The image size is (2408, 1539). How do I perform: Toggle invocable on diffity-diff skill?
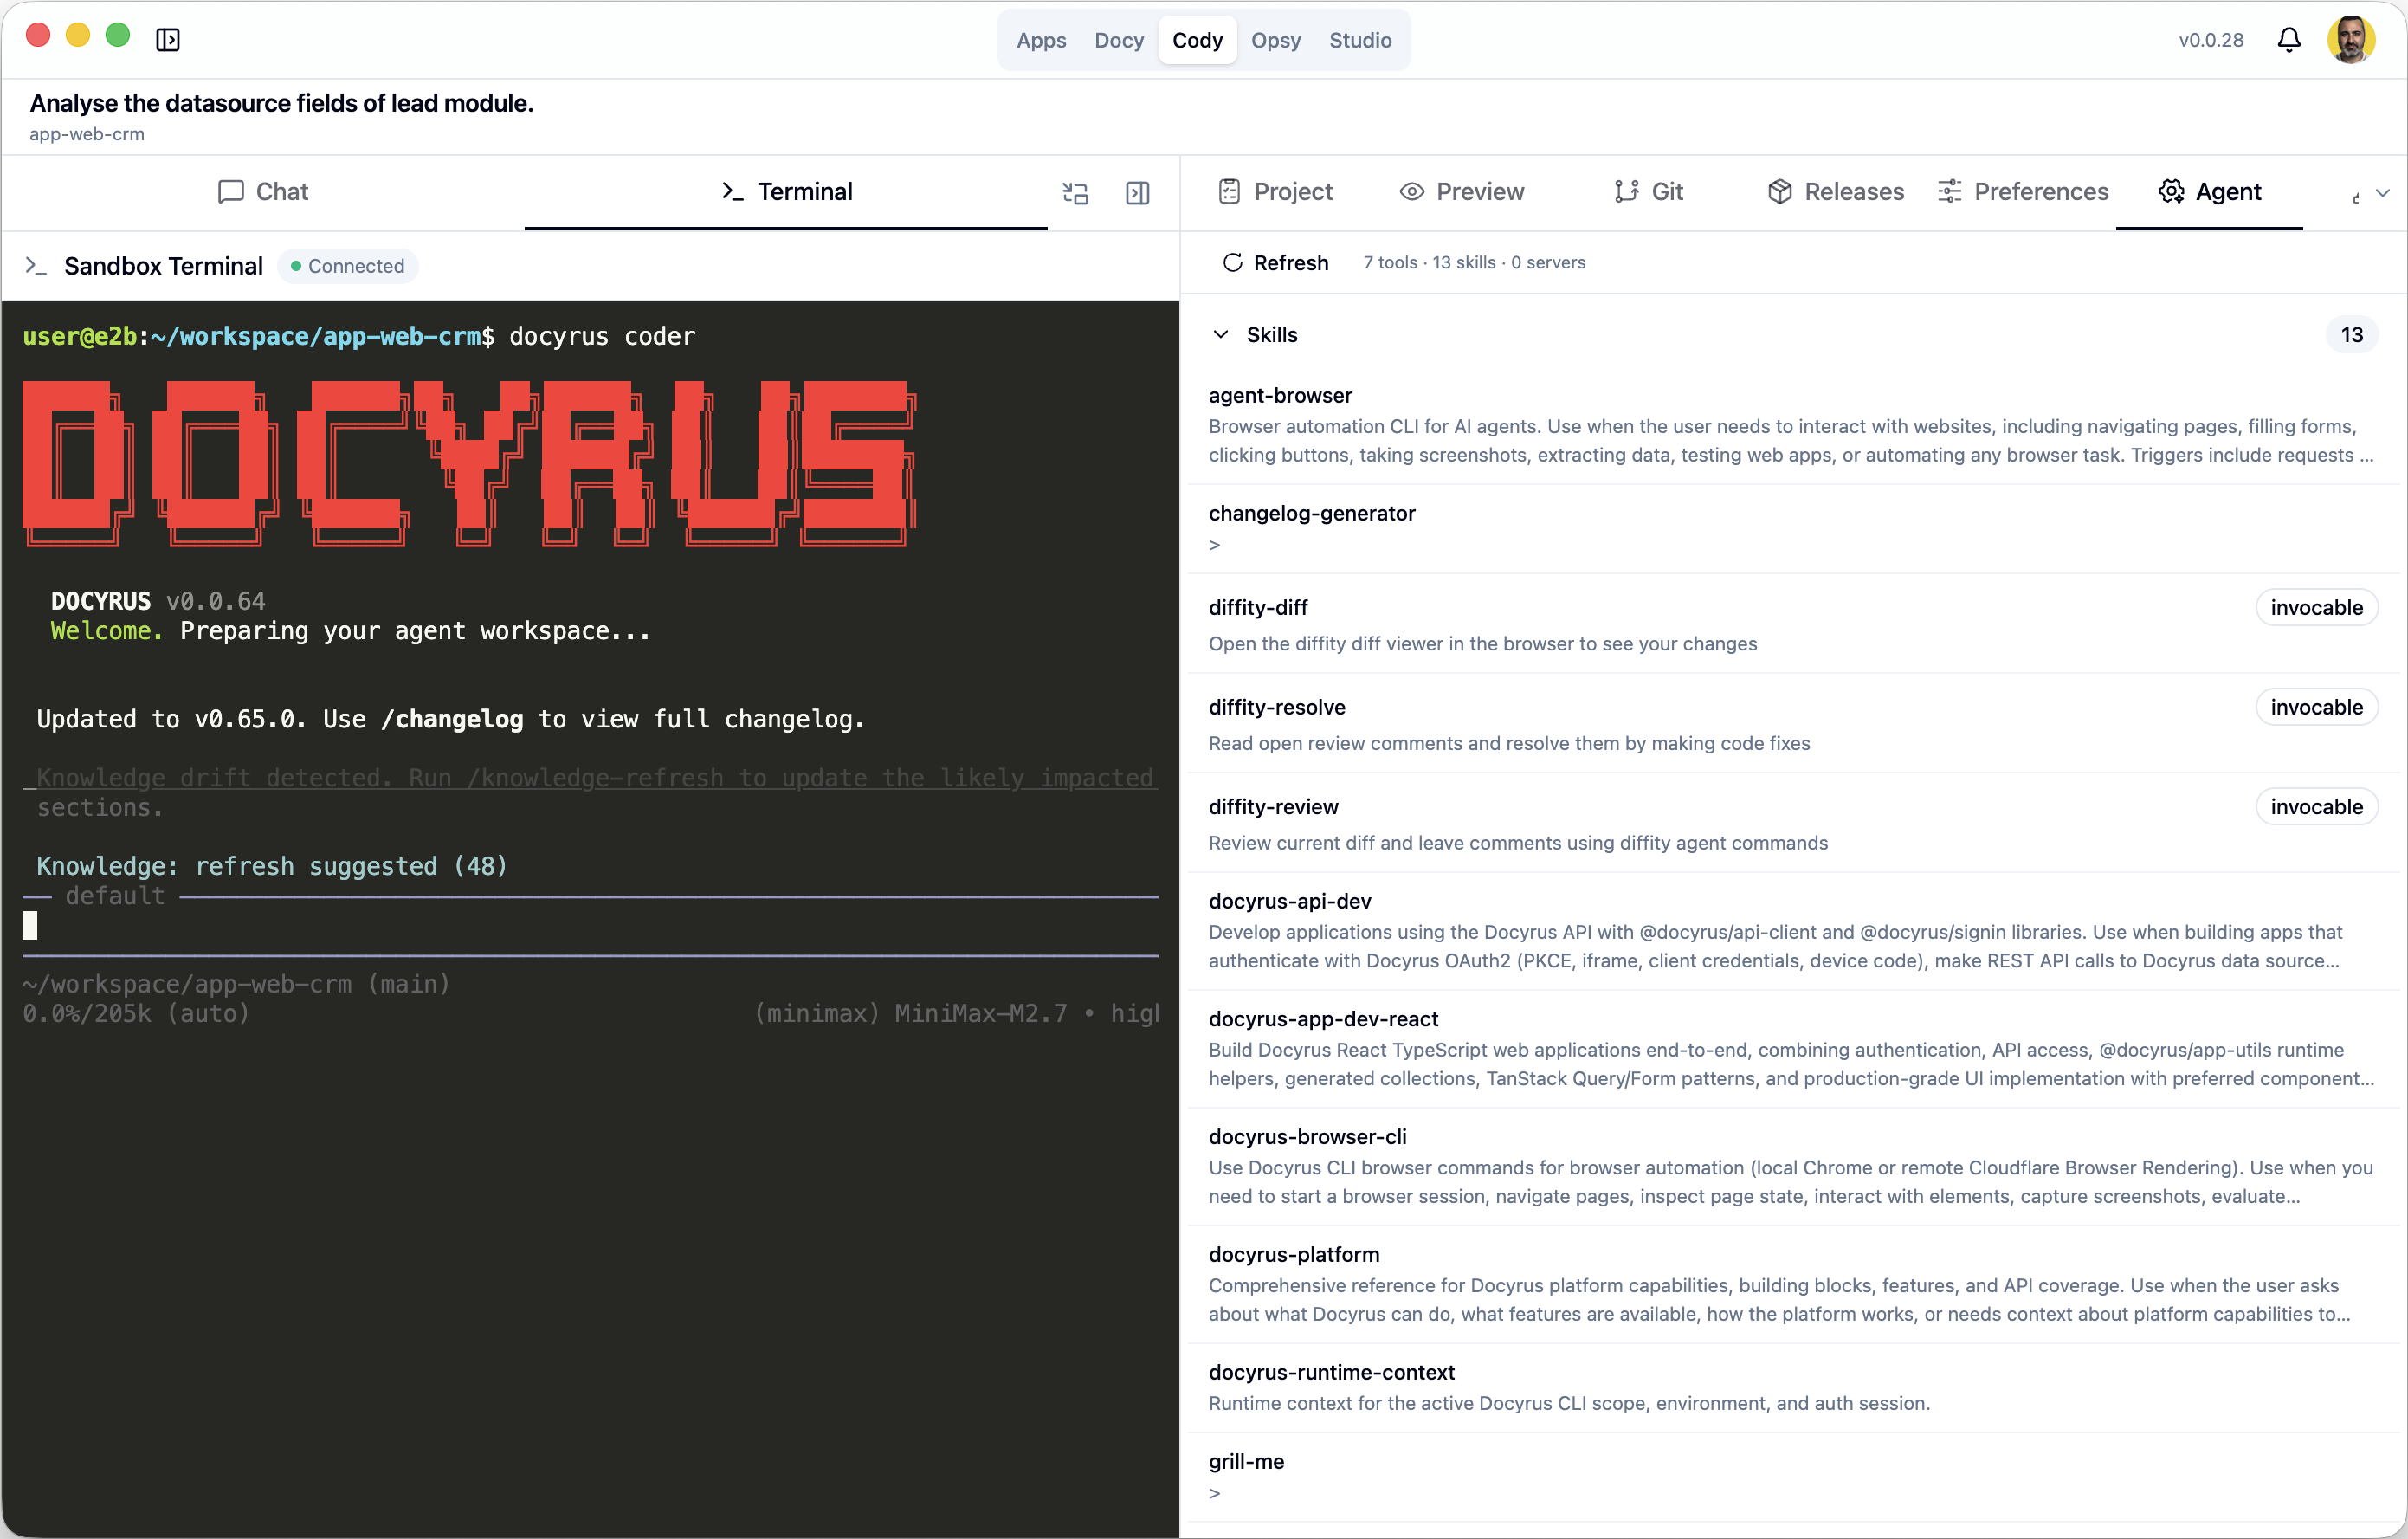click(2316, 607)
